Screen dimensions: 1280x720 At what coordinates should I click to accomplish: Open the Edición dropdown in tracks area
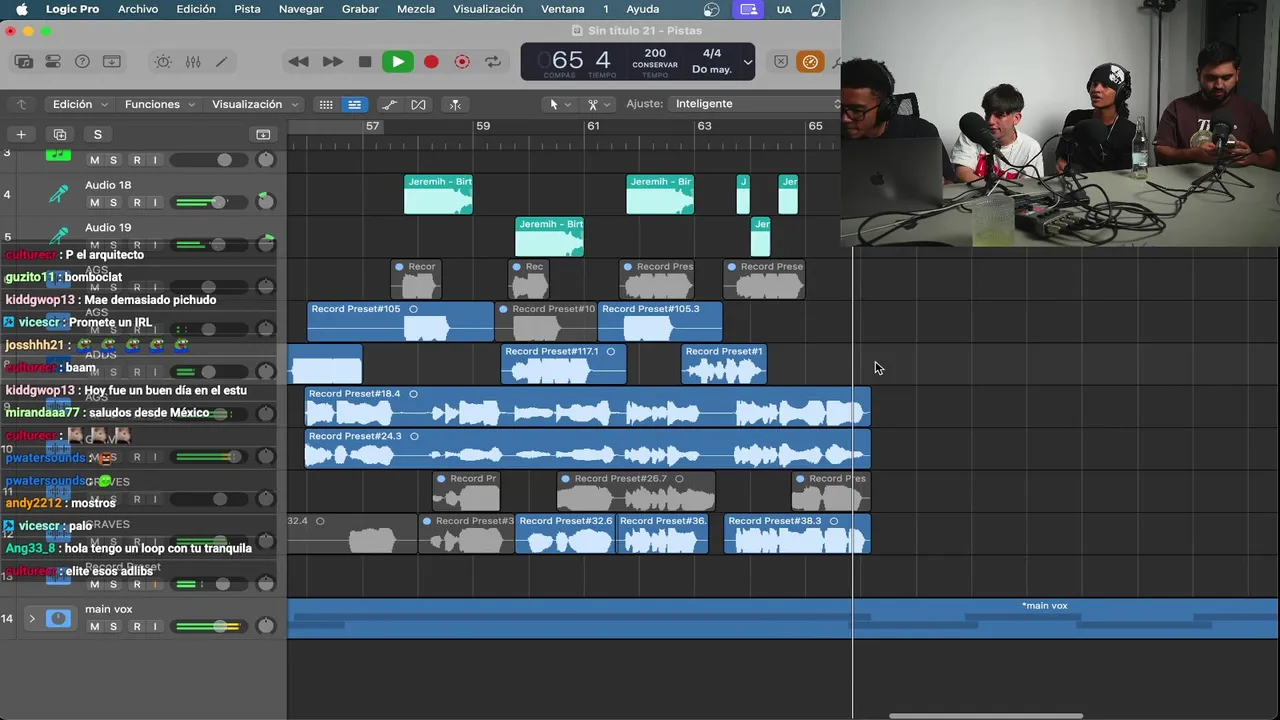coord(80,104)
